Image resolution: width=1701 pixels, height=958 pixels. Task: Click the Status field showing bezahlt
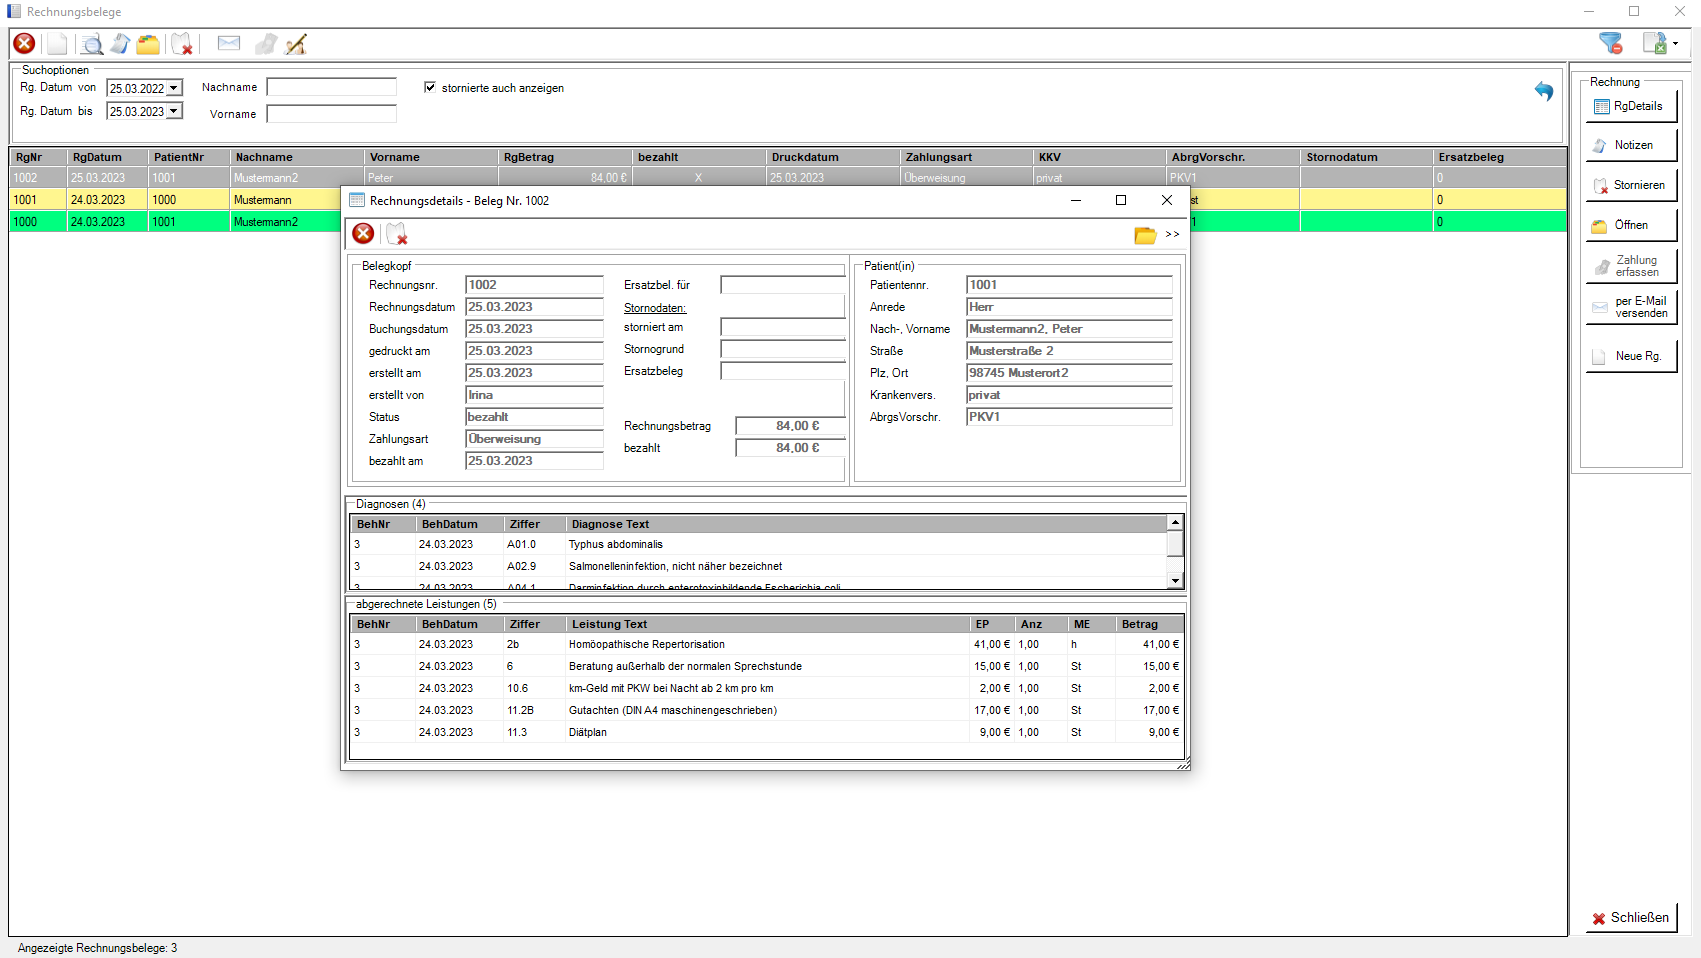click(x=534, y=417)
